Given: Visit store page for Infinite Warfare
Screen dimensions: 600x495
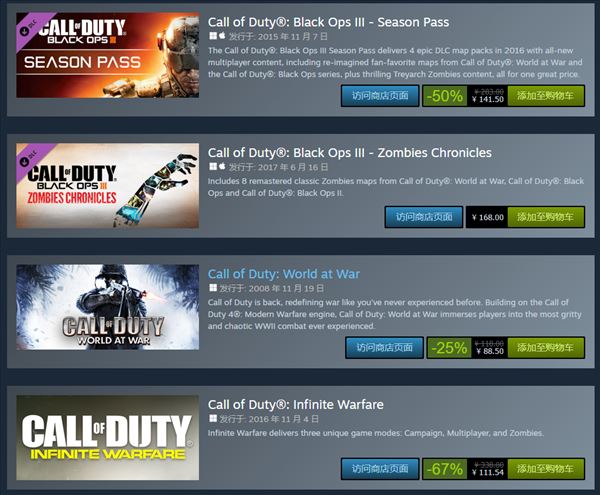Looking at the screenshot, I should point(380,469).
